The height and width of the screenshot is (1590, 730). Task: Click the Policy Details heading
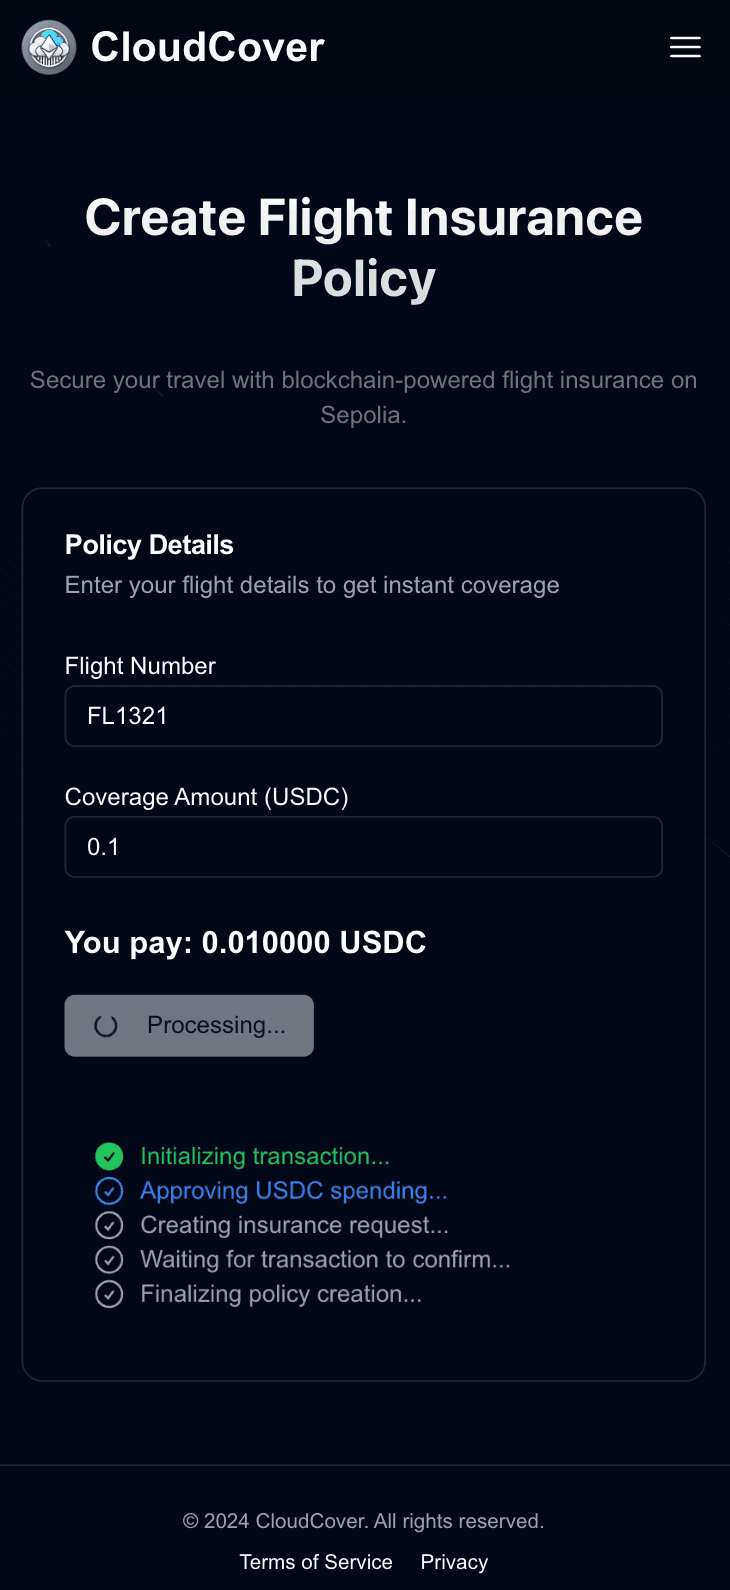149,545
